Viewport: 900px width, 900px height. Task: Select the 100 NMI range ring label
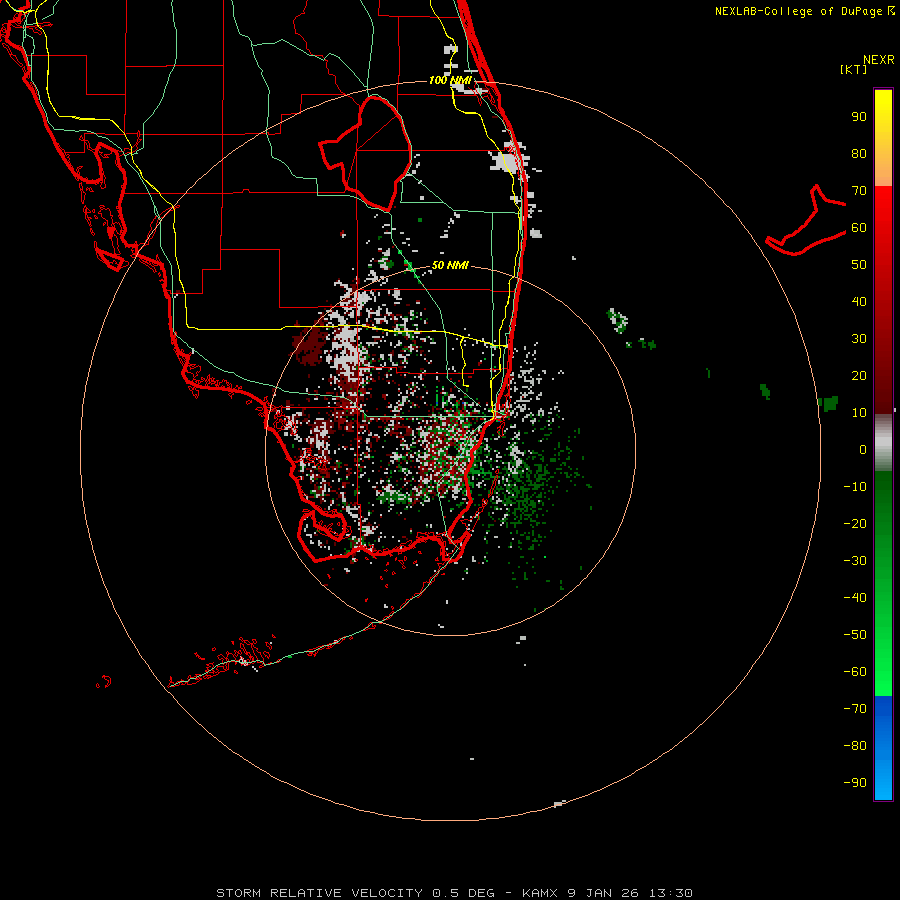click(x=450, y=80)
